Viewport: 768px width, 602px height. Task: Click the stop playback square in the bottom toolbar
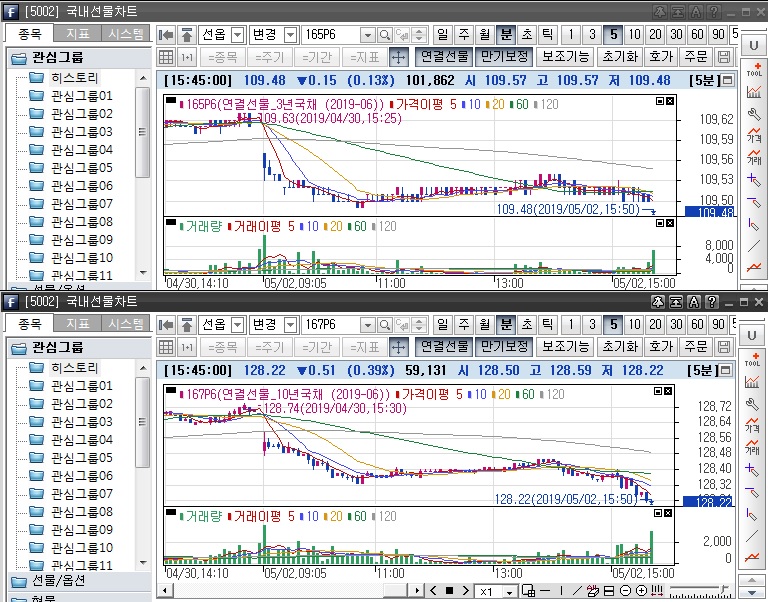coord(449,591)
